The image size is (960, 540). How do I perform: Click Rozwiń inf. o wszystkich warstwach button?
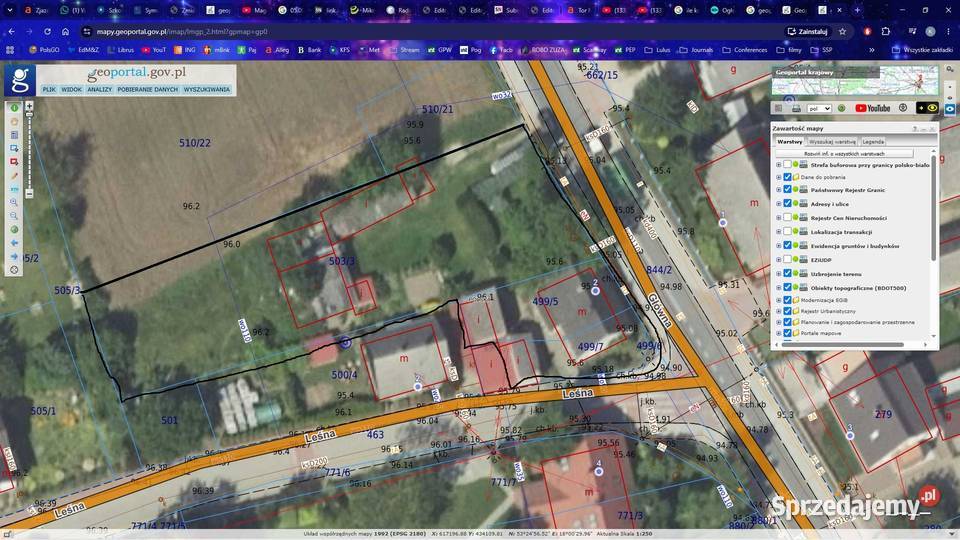pyautogui.click(x=844, y=154)
